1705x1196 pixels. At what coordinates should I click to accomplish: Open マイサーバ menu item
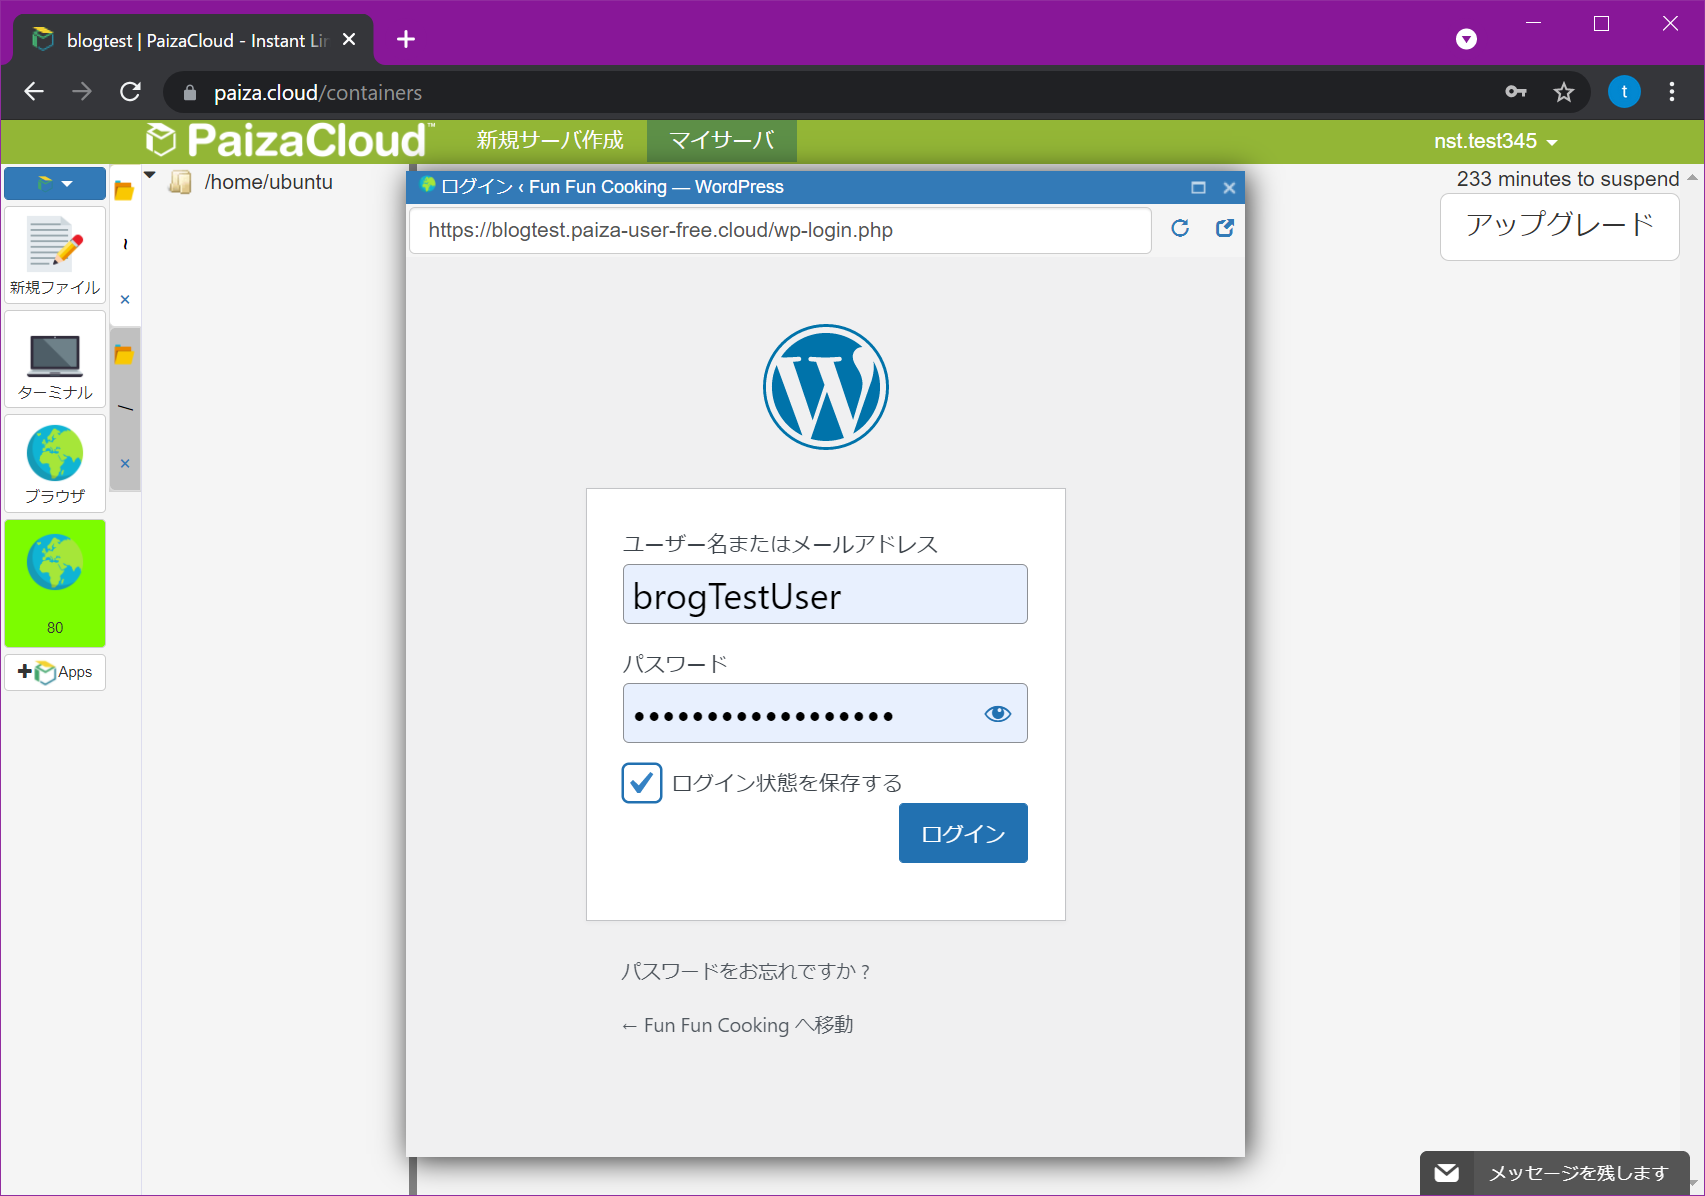pos(722,141)
